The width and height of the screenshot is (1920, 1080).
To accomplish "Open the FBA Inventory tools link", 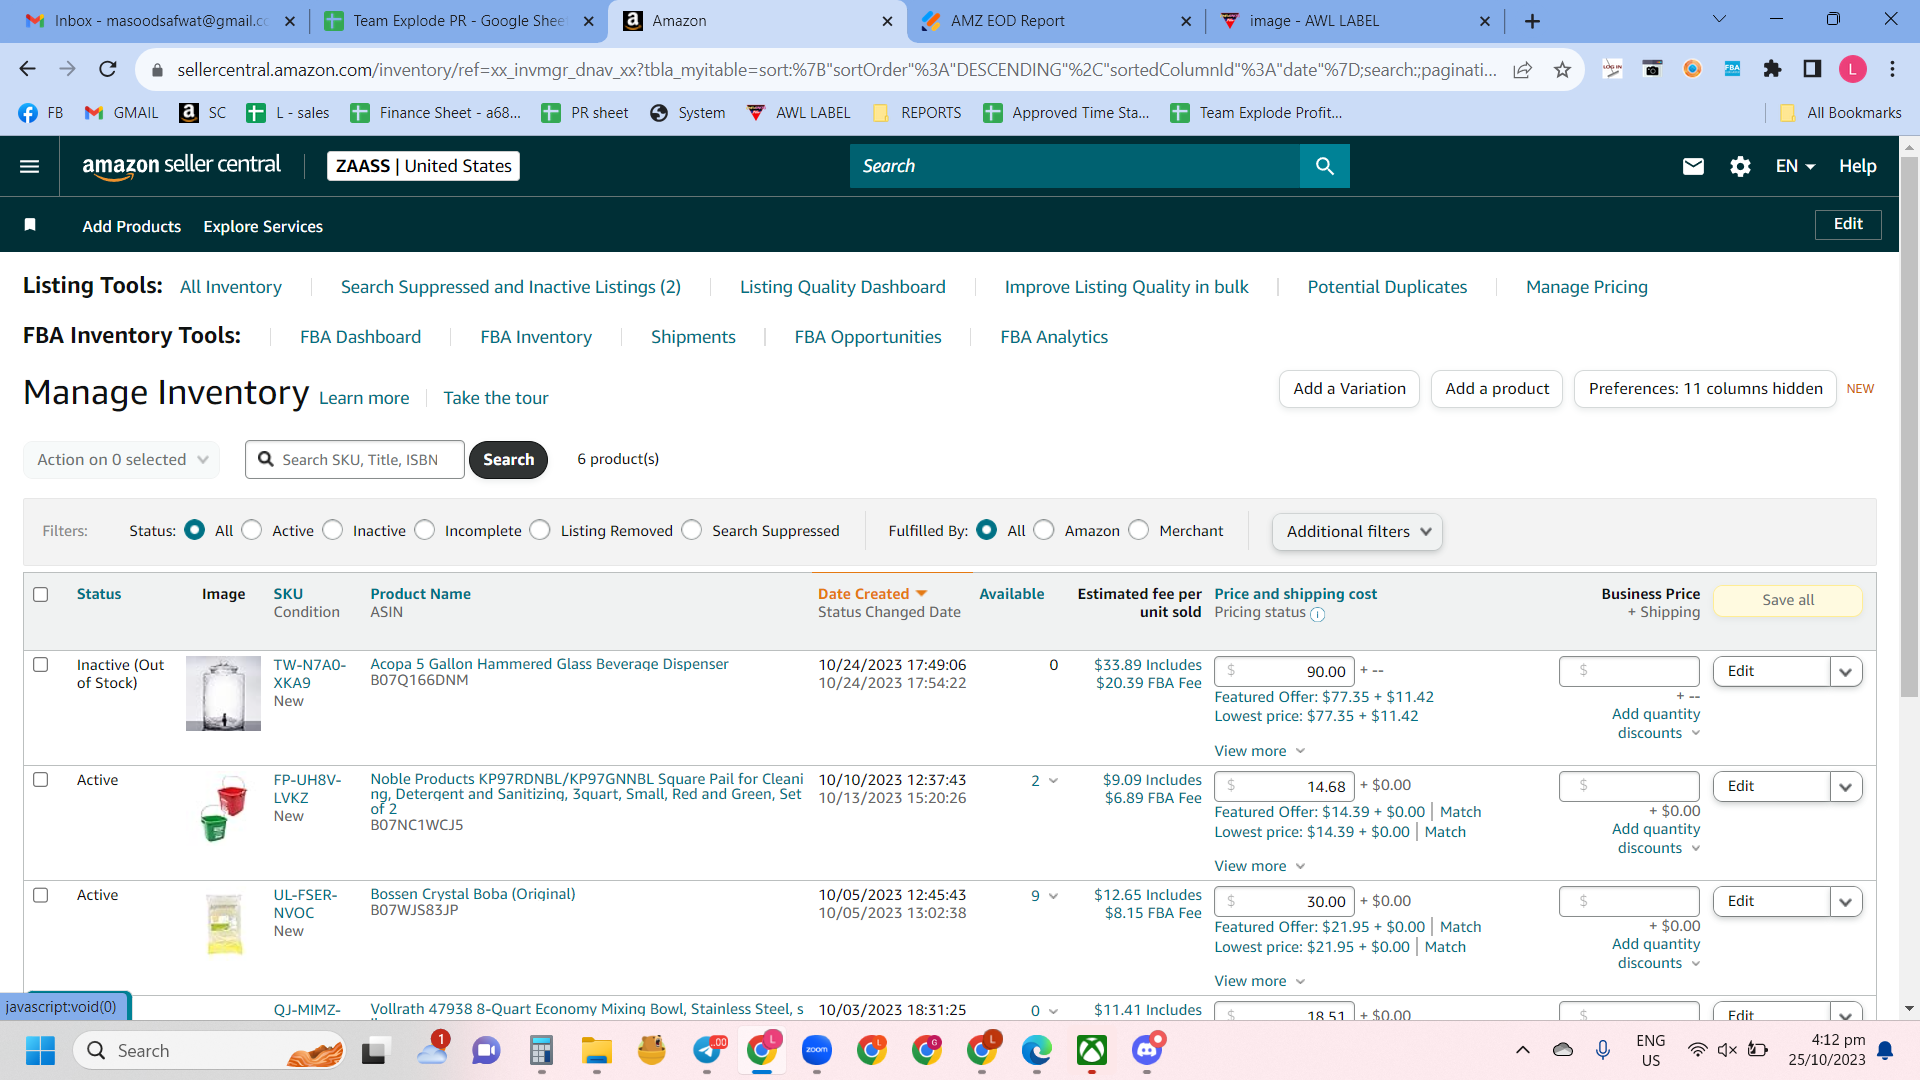I will click(x=536, y=337).
